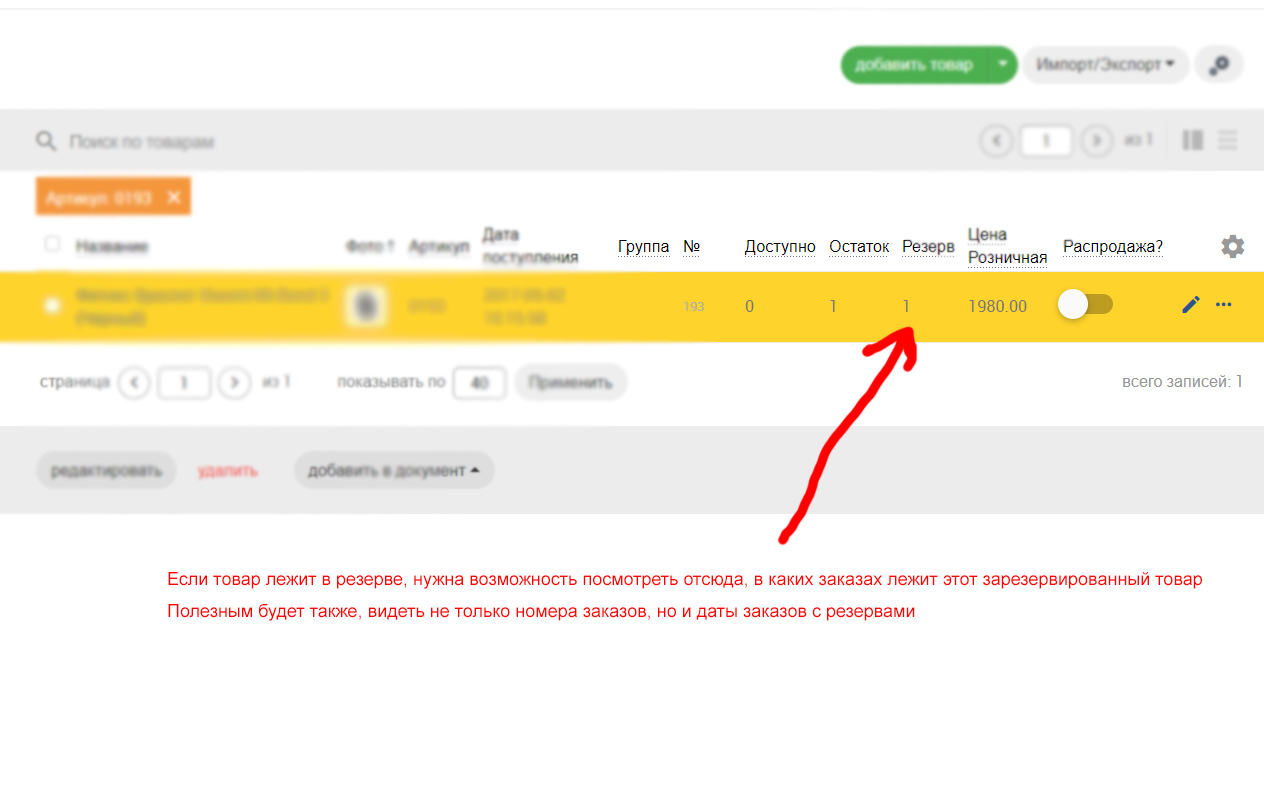Click the red удалить link
1264x812 pixels.
coord(228,470)
